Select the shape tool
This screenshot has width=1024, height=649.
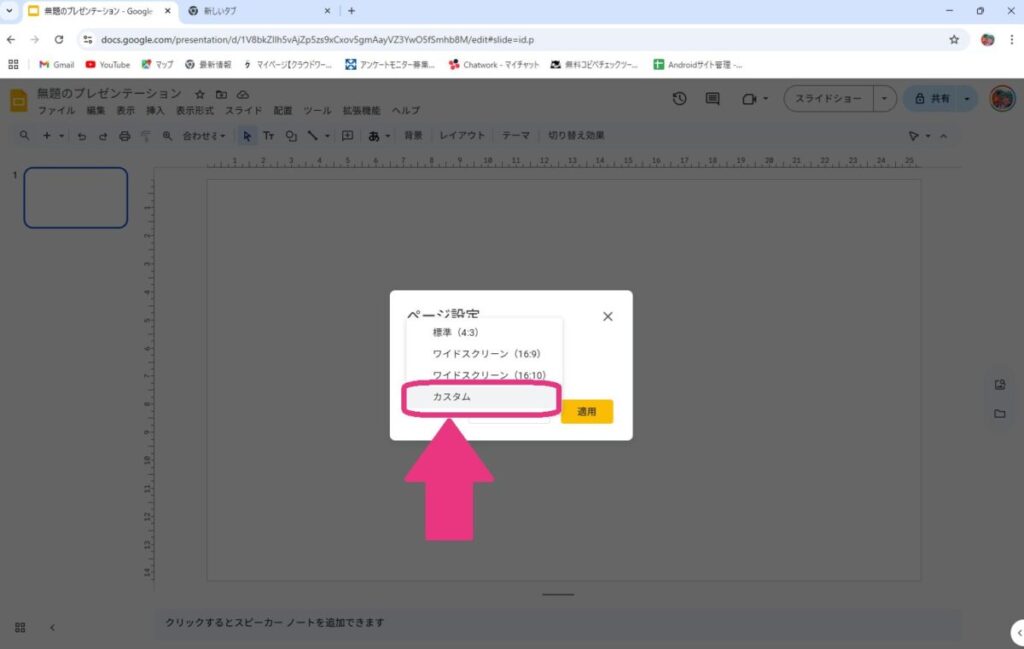point(291,136)
